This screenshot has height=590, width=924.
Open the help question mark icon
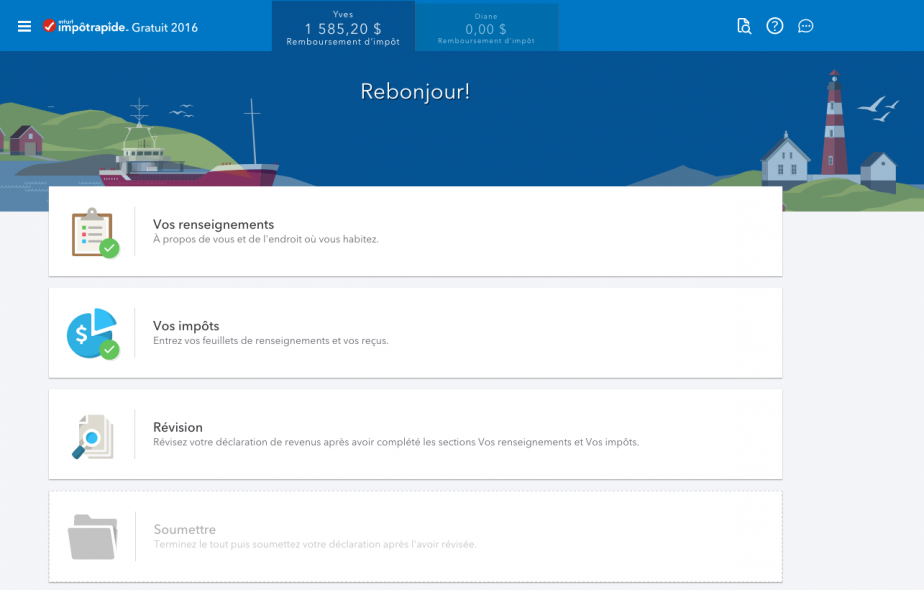(775, 26)
